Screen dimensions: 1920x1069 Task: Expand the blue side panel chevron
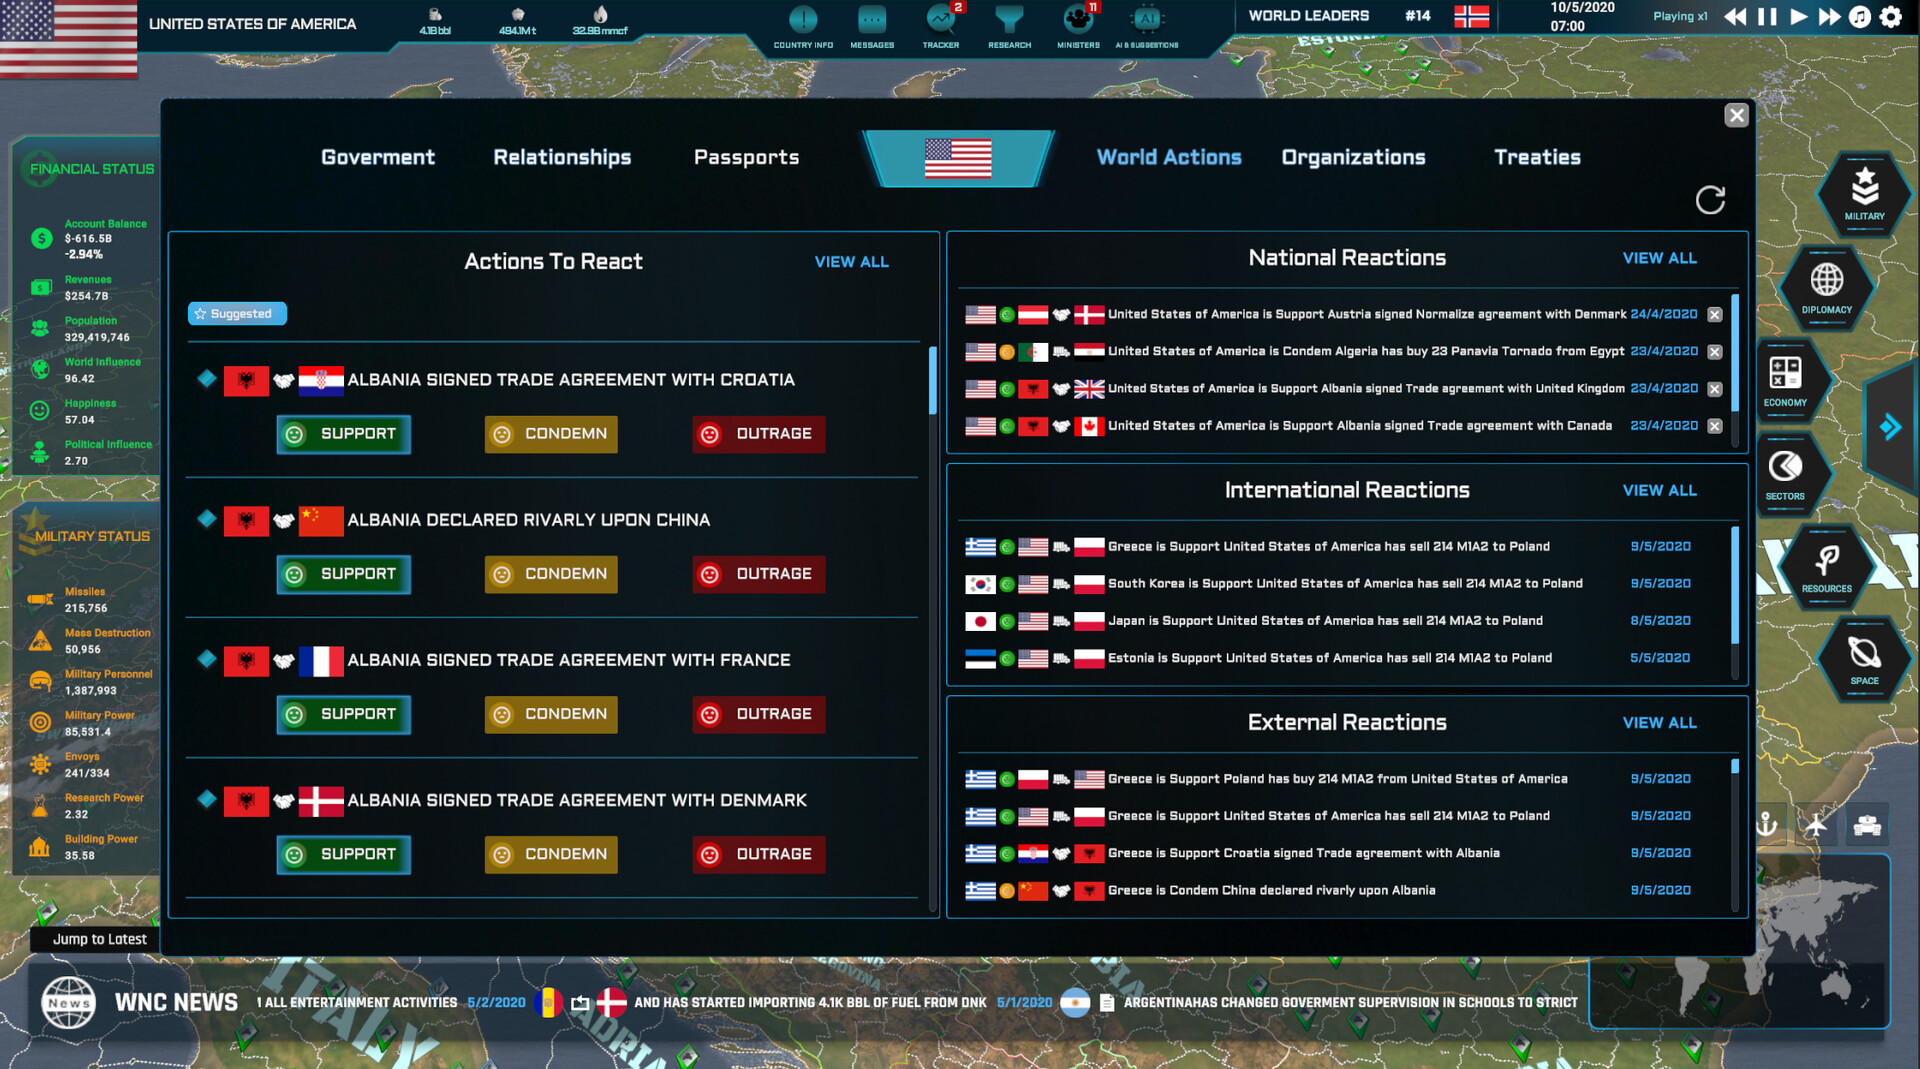pyautogui.click(x=1890, y=427)
